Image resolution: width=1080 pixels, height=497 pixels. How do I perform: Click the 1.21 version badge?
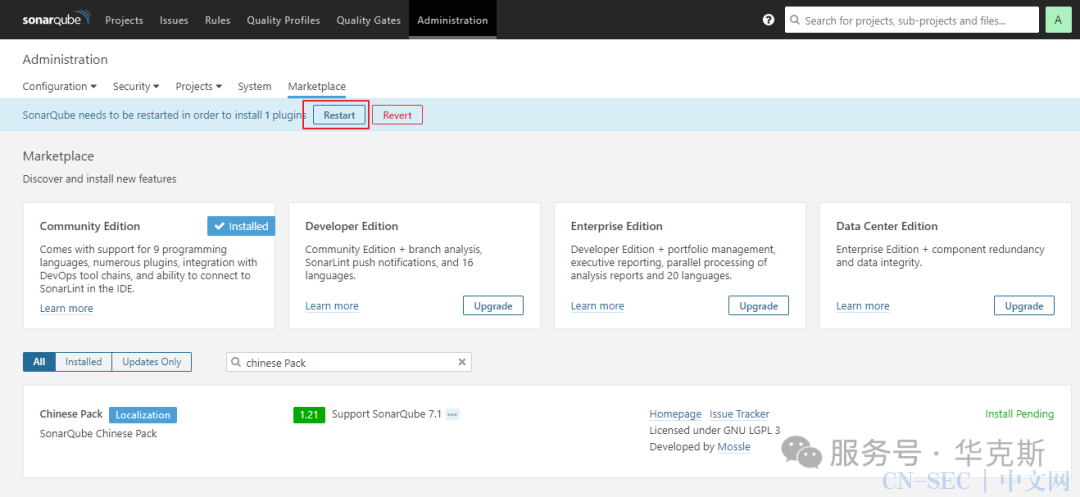(309, 414)
